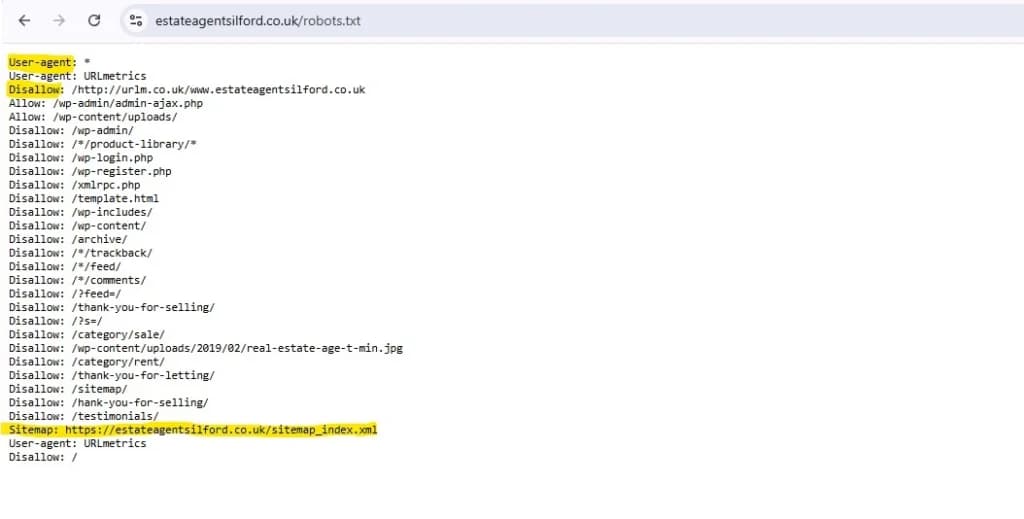Click 'Disallow: /archive/' line
1024x519 pixels.
pos(68,240)
